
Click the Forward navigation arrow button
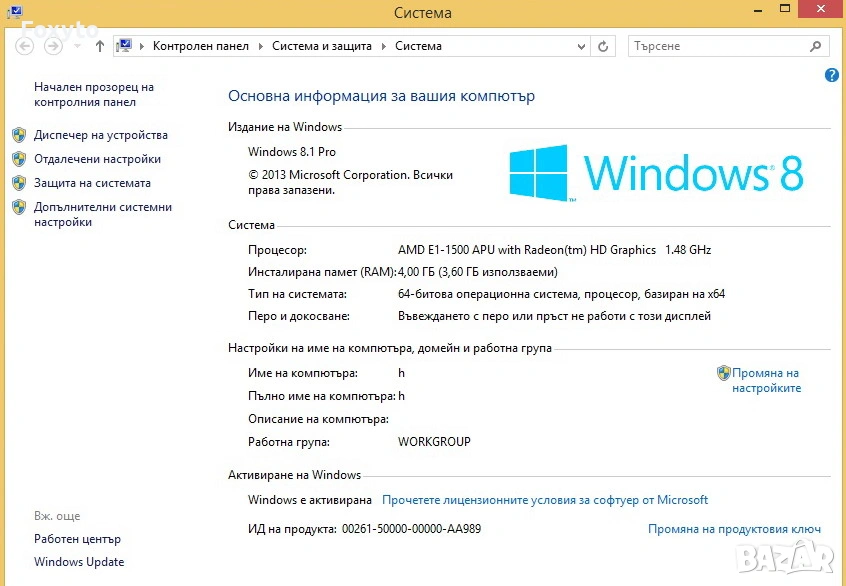click(54, 46)
